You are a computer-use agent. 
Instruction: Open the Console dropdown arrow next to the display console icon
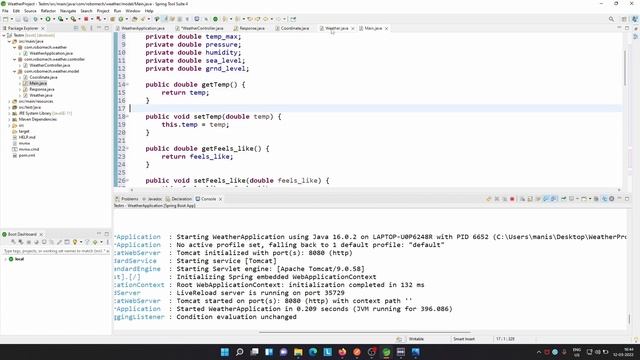pos(577,199)
